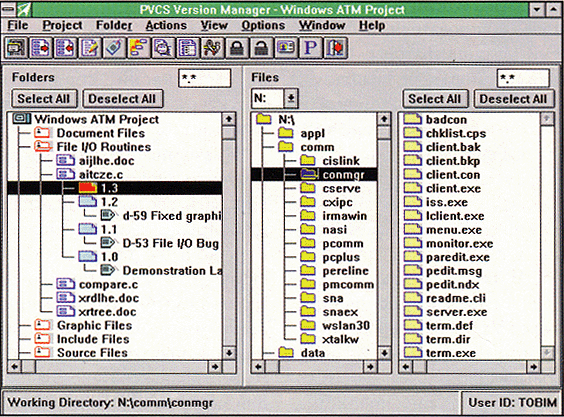Click the Folders filter field showing *.*
The width and height of the screenshot is (564, 417).
click(x=204, y=78)
